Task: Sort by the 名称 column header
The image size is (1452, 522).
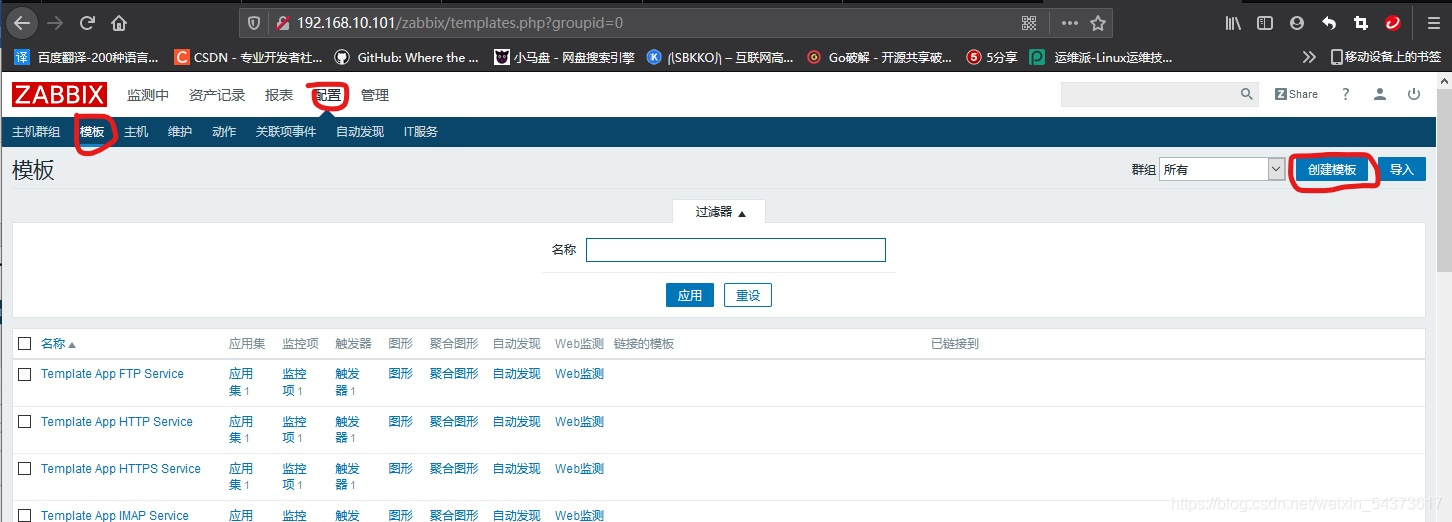Action: [58, 343]
